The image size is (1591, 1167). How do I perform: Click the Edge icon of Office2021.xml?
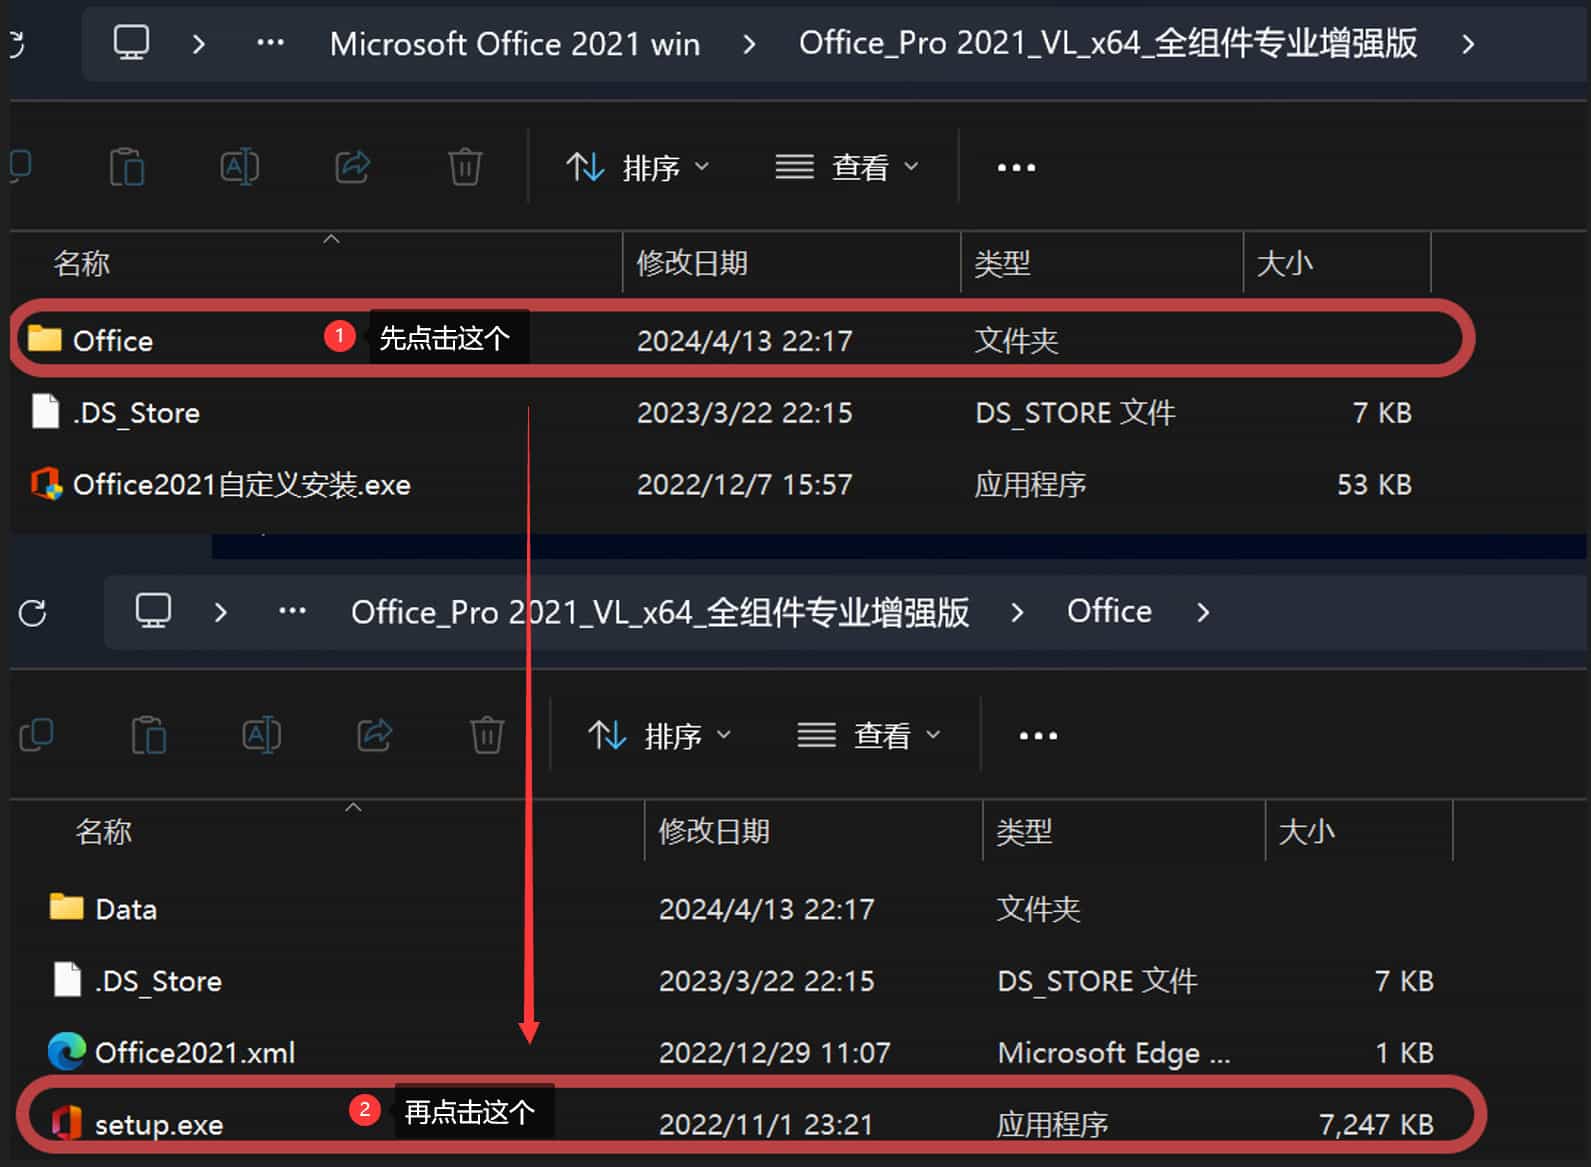tap(67, 1051)
